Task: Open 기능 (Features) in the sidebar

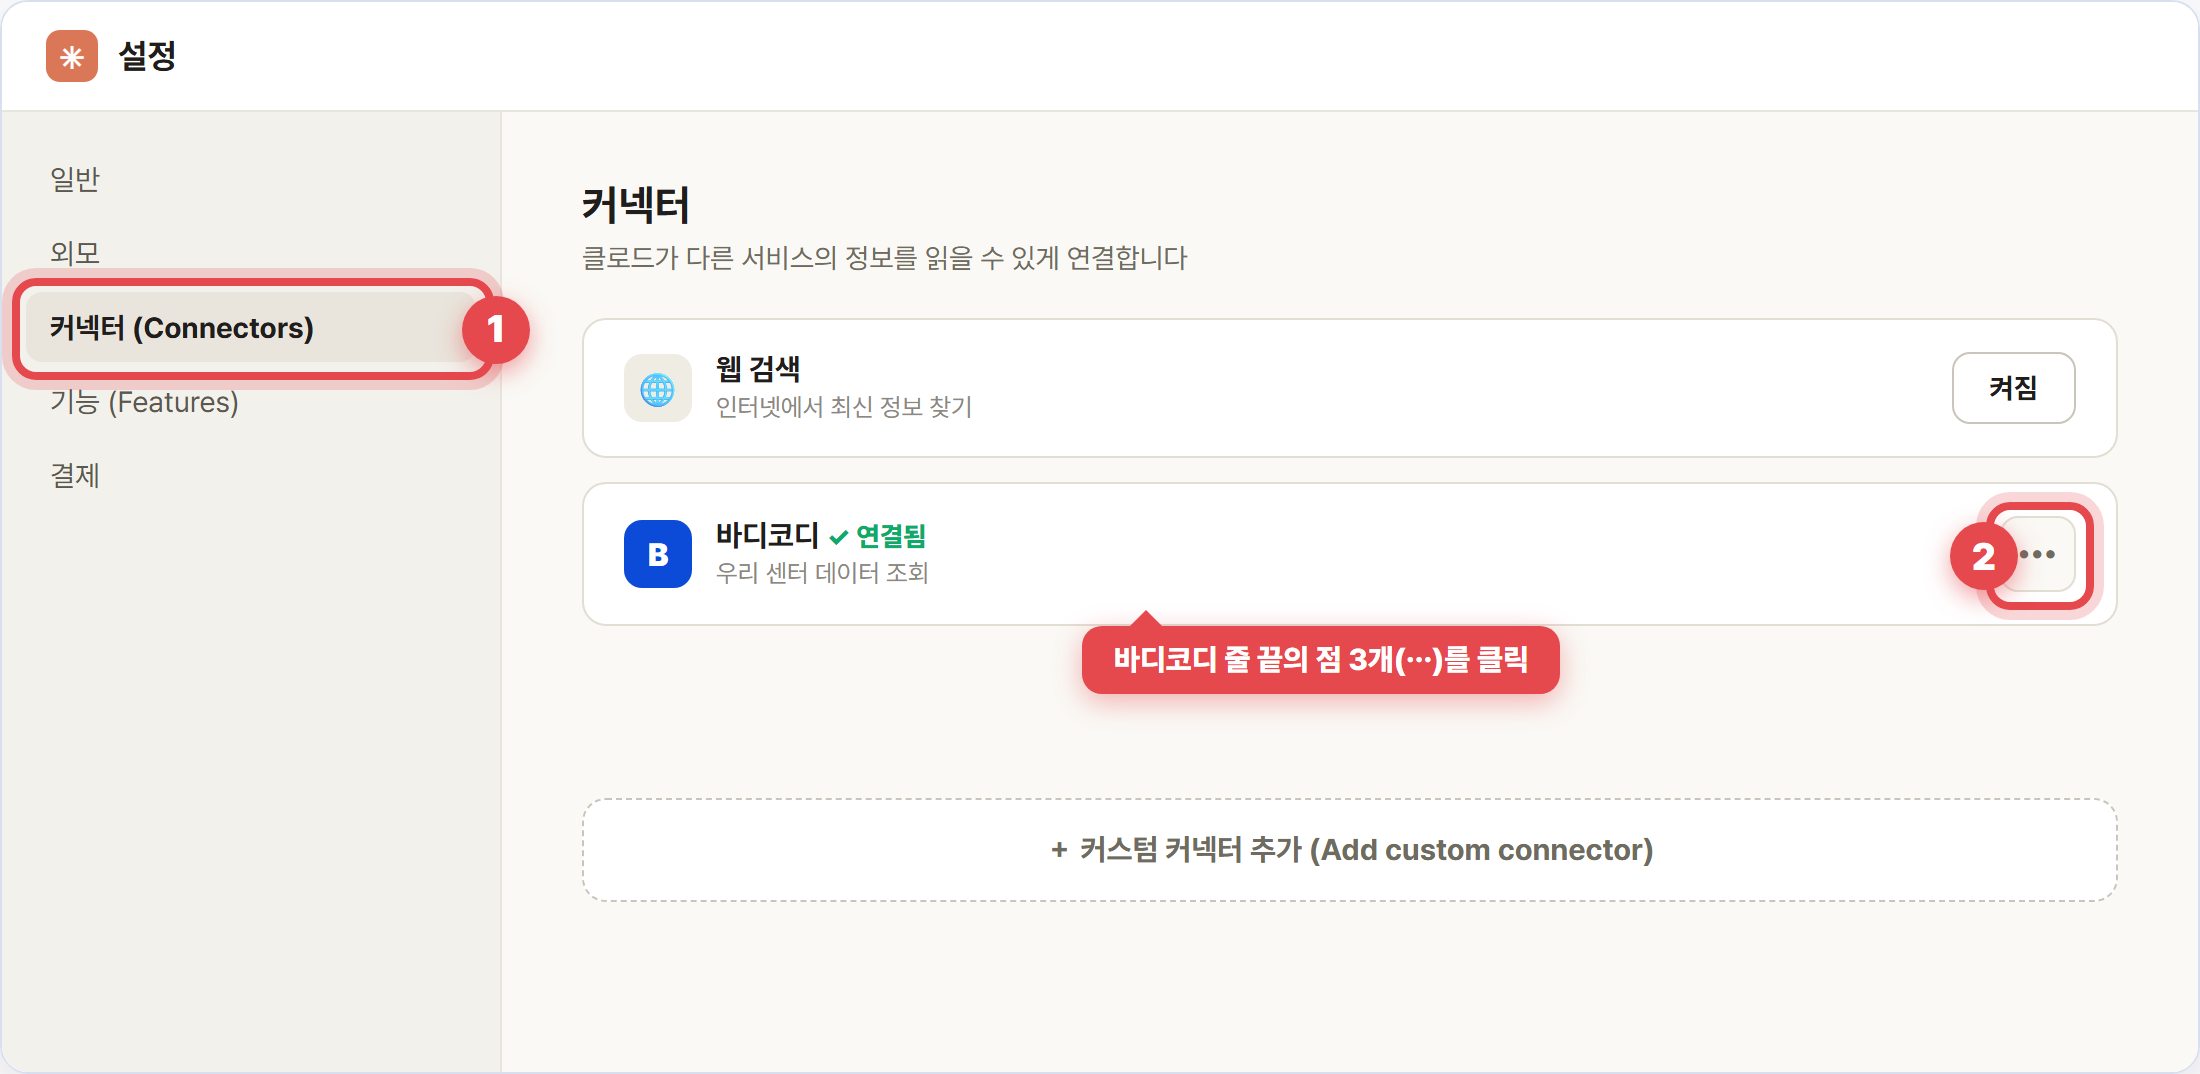Action: pyautogui.click(x=144, y=402)
